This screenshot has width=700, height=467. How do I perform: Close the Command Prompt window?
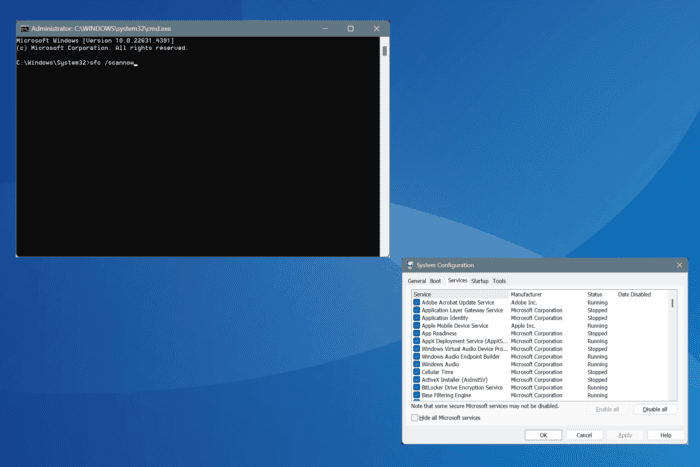tap(376, 29)
